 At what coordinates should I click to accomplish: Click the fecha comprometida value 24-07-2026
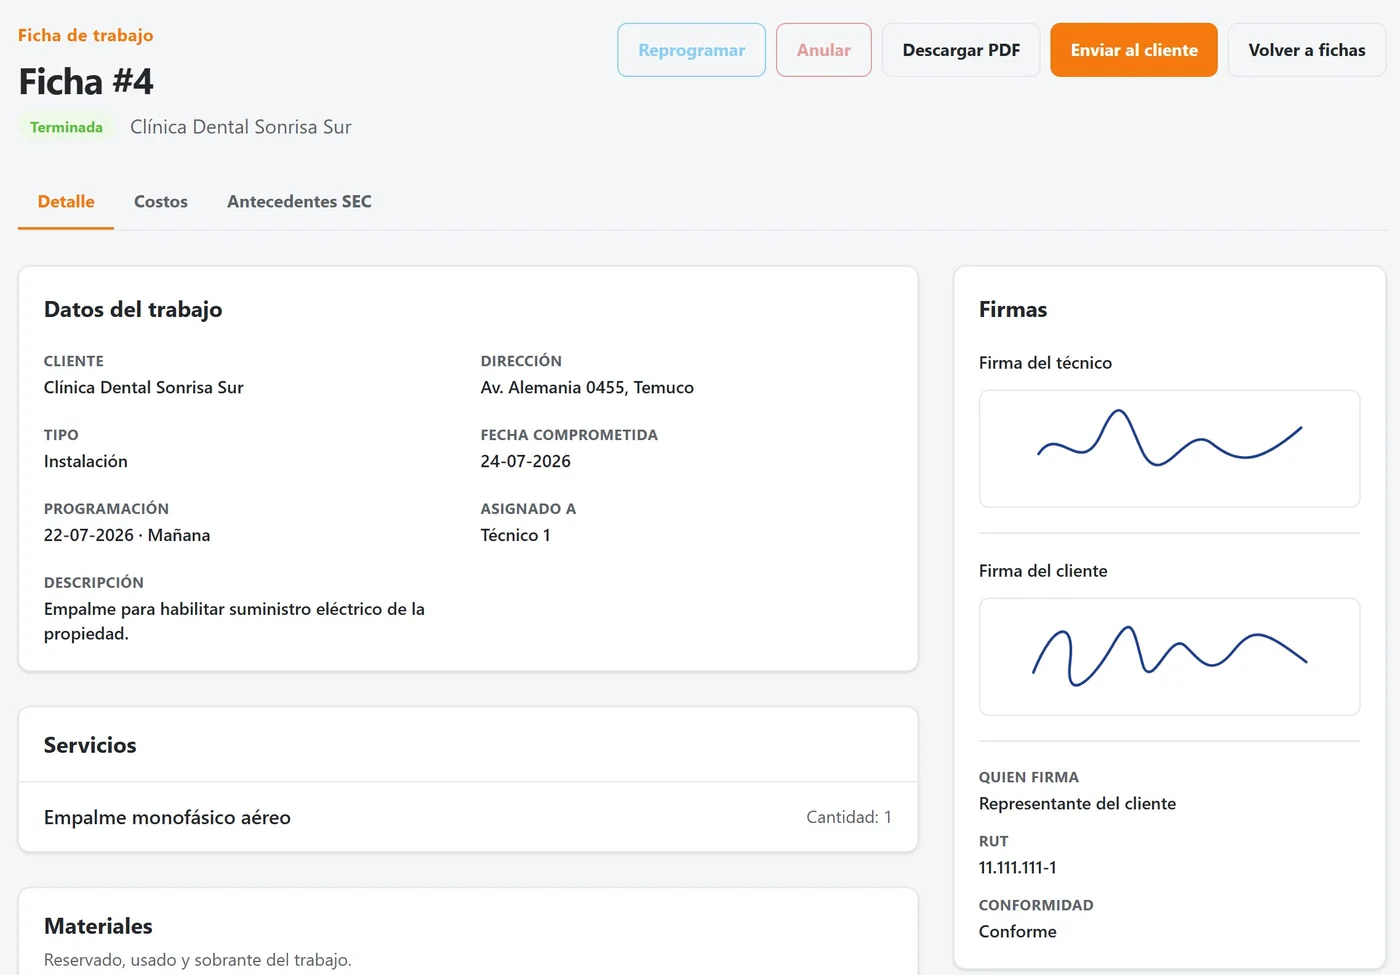point(526,462)
